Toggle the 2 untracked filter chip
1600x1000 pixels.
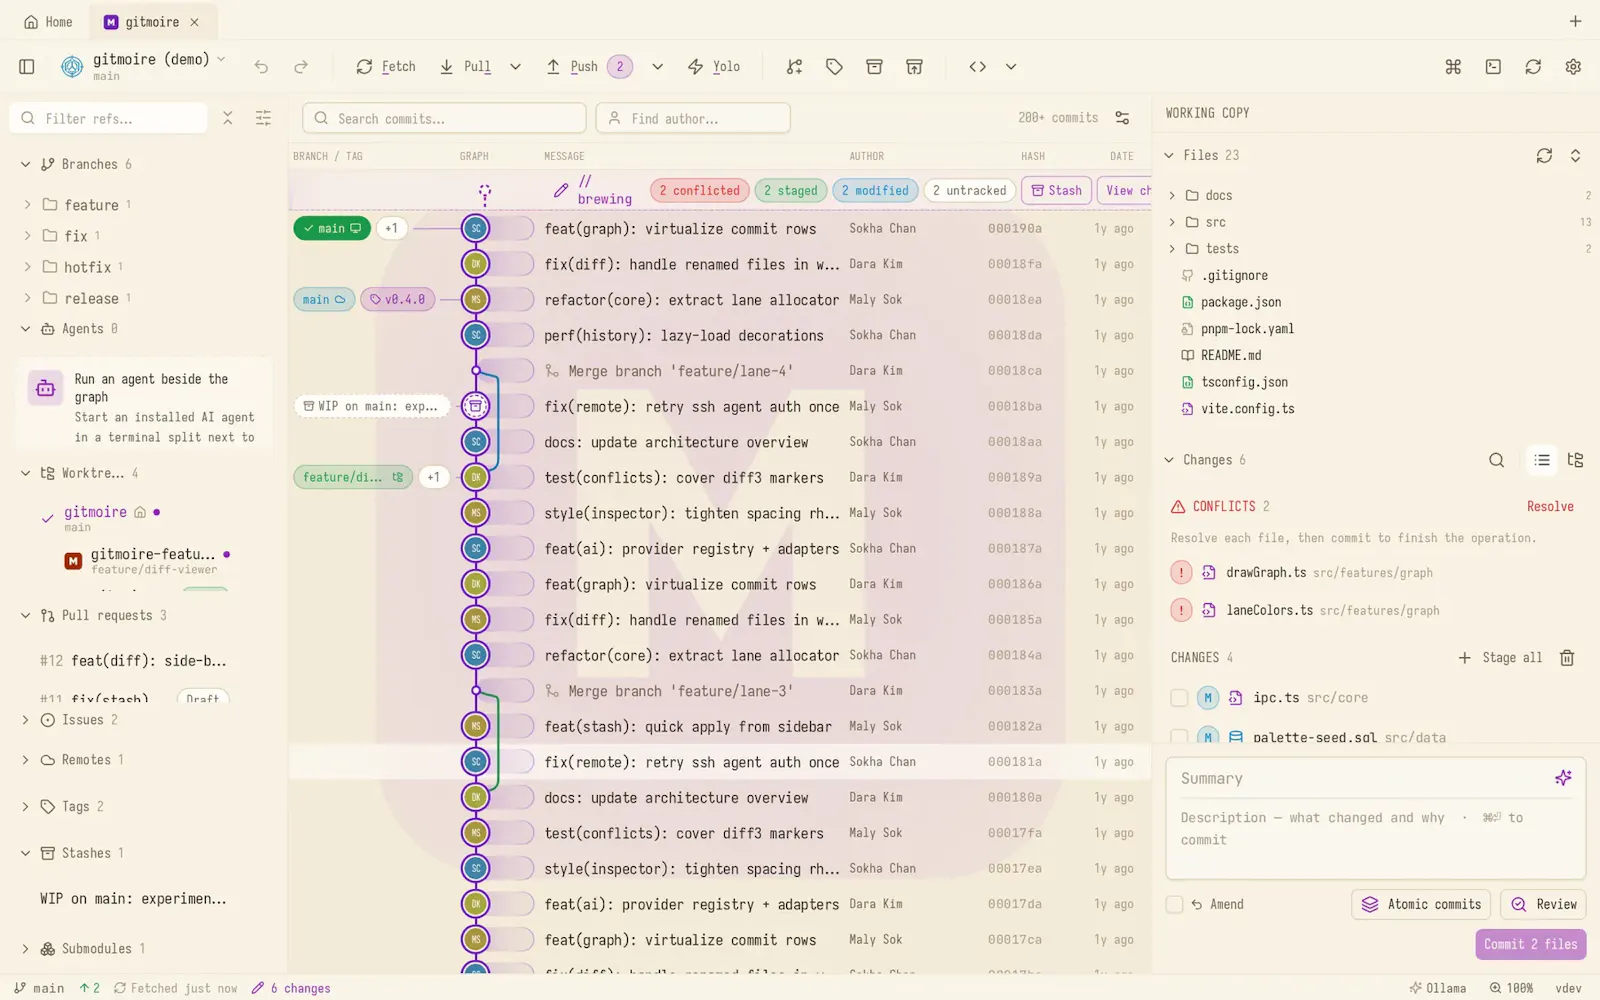click(969, 190)
